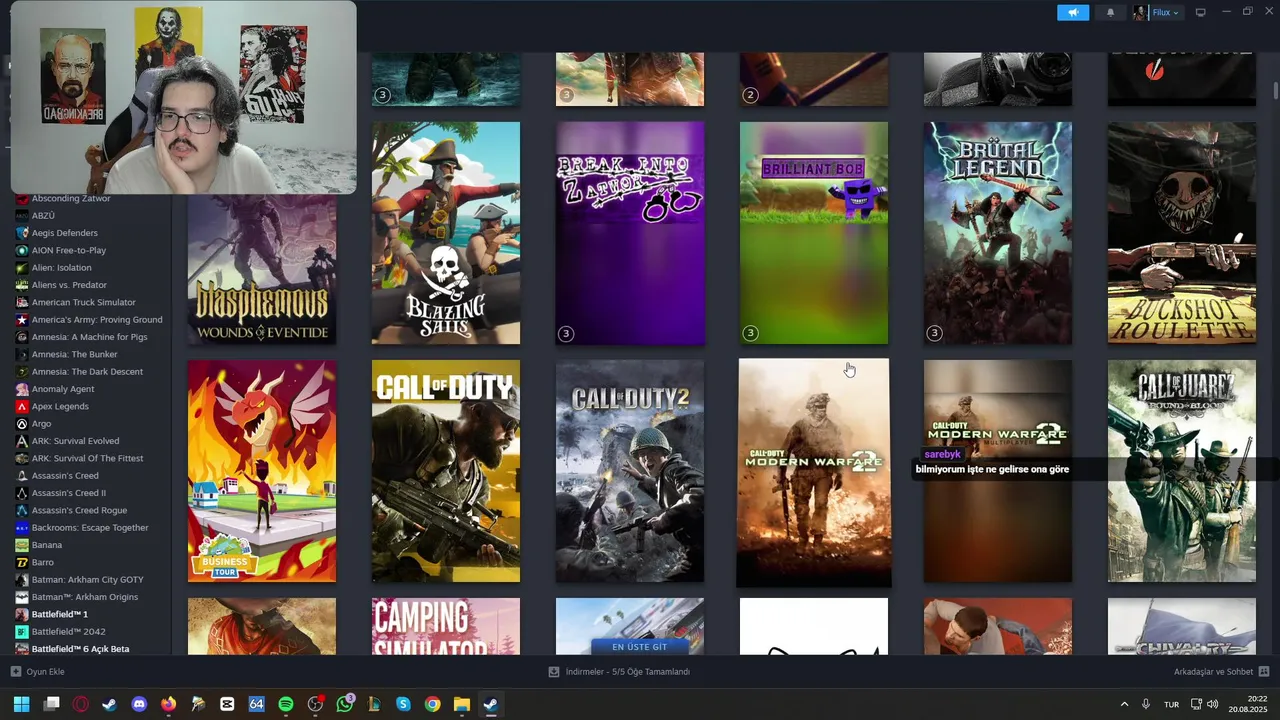Click Break Into Zatwor's badge 3
Screen dimensions: 1280x720
tap(567, 333)
